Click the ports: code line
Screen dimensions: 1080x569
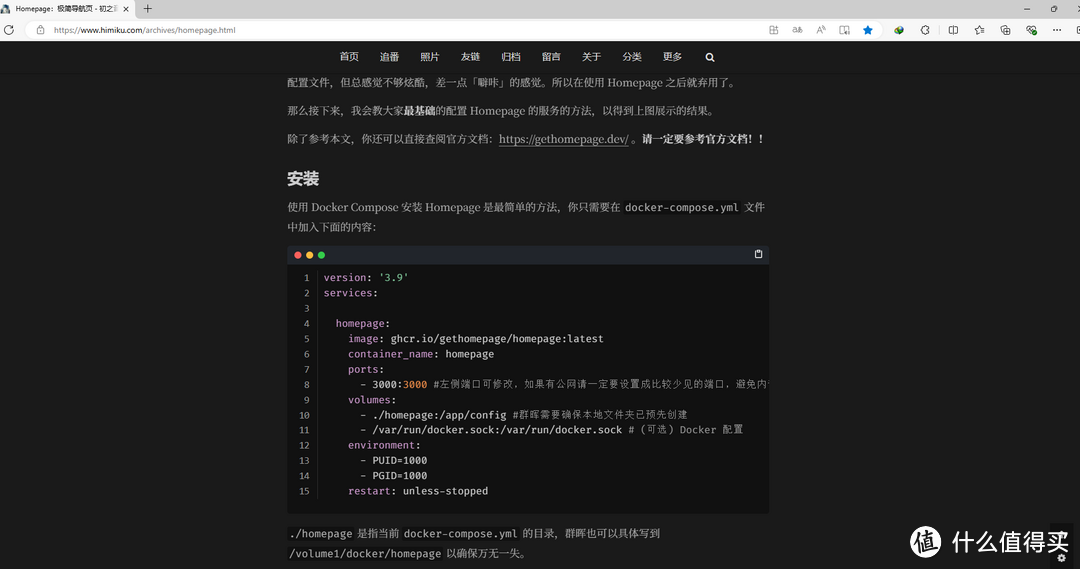(x=366, y=369)
